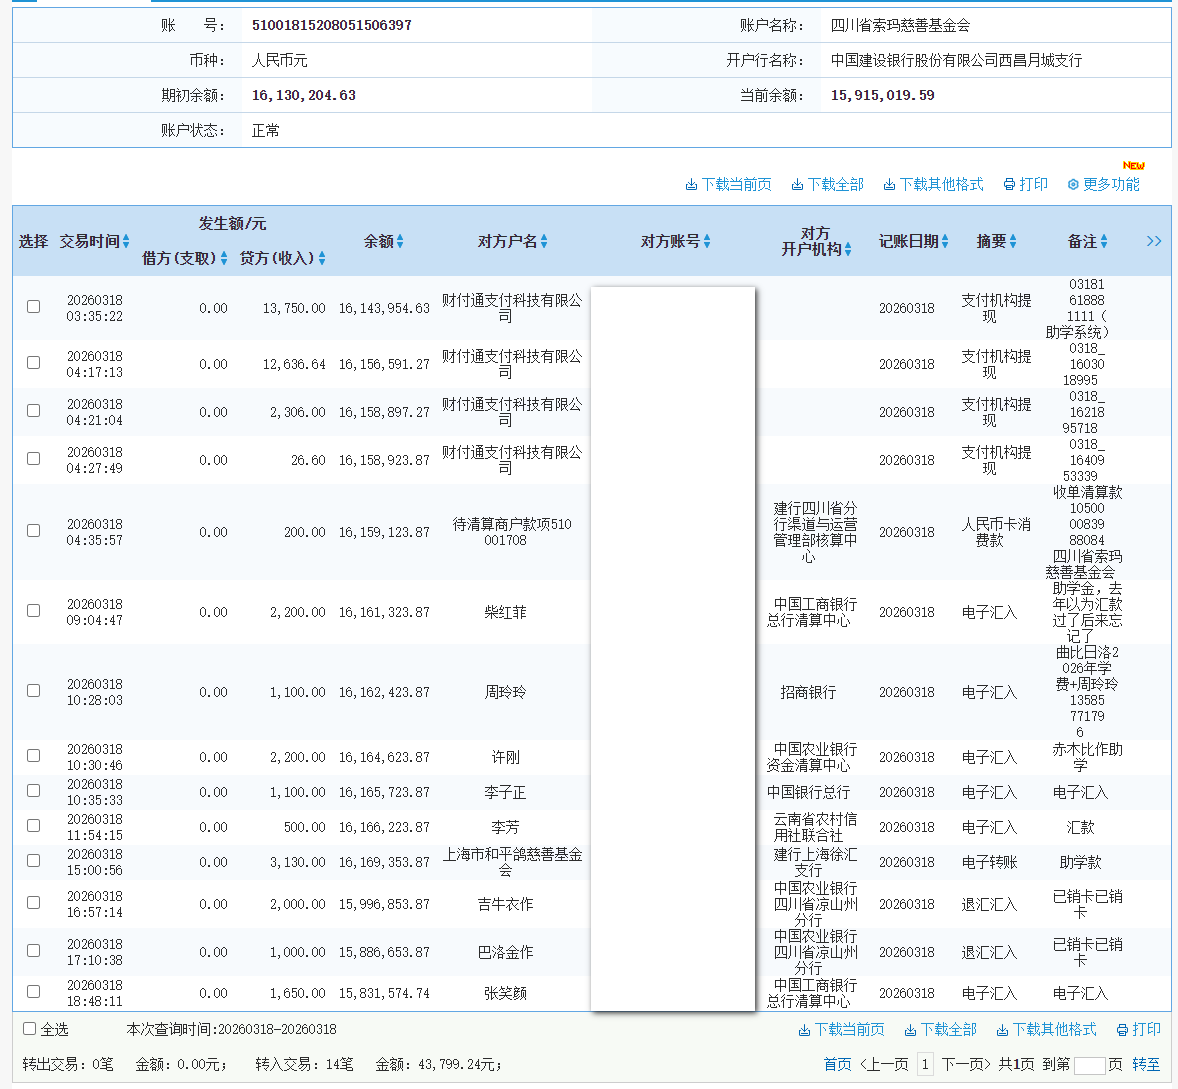Click the top 下载当前页 download icon
Image resolution: width=1178 pixels, height=1089 pixels.
[691, 184]
